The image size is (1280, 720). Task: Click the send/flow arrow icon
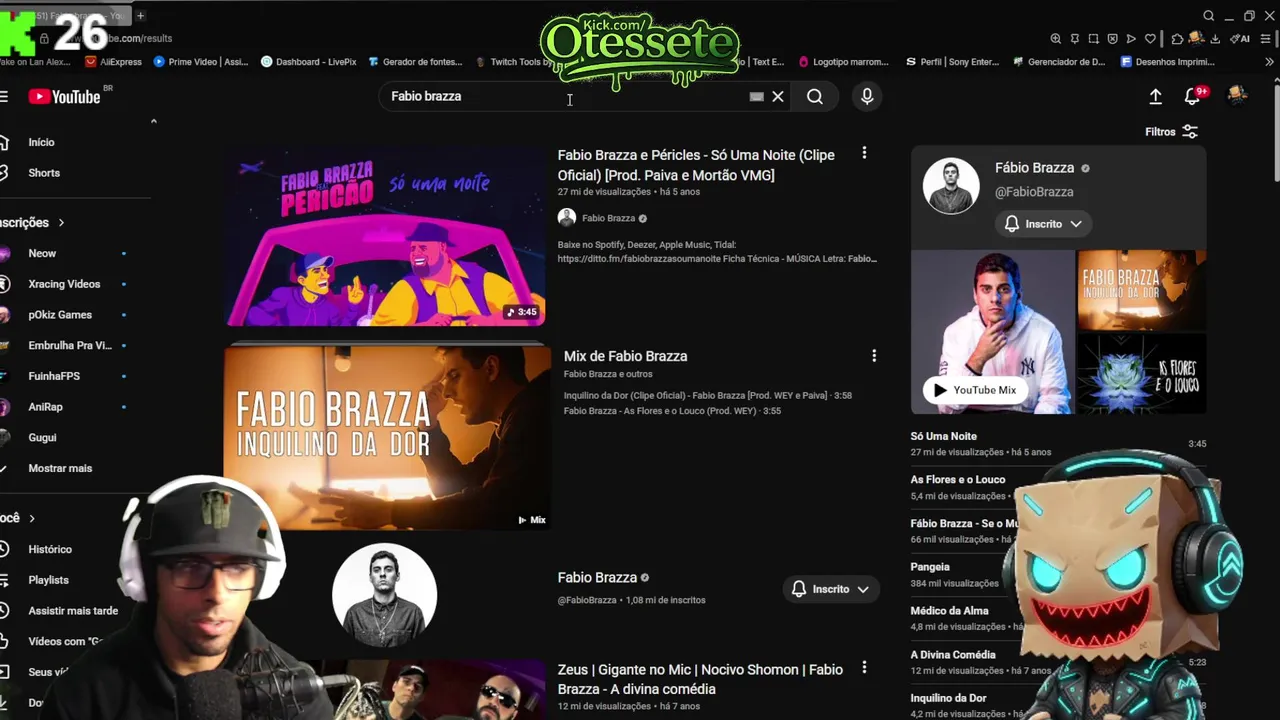tap(1132, 38)
